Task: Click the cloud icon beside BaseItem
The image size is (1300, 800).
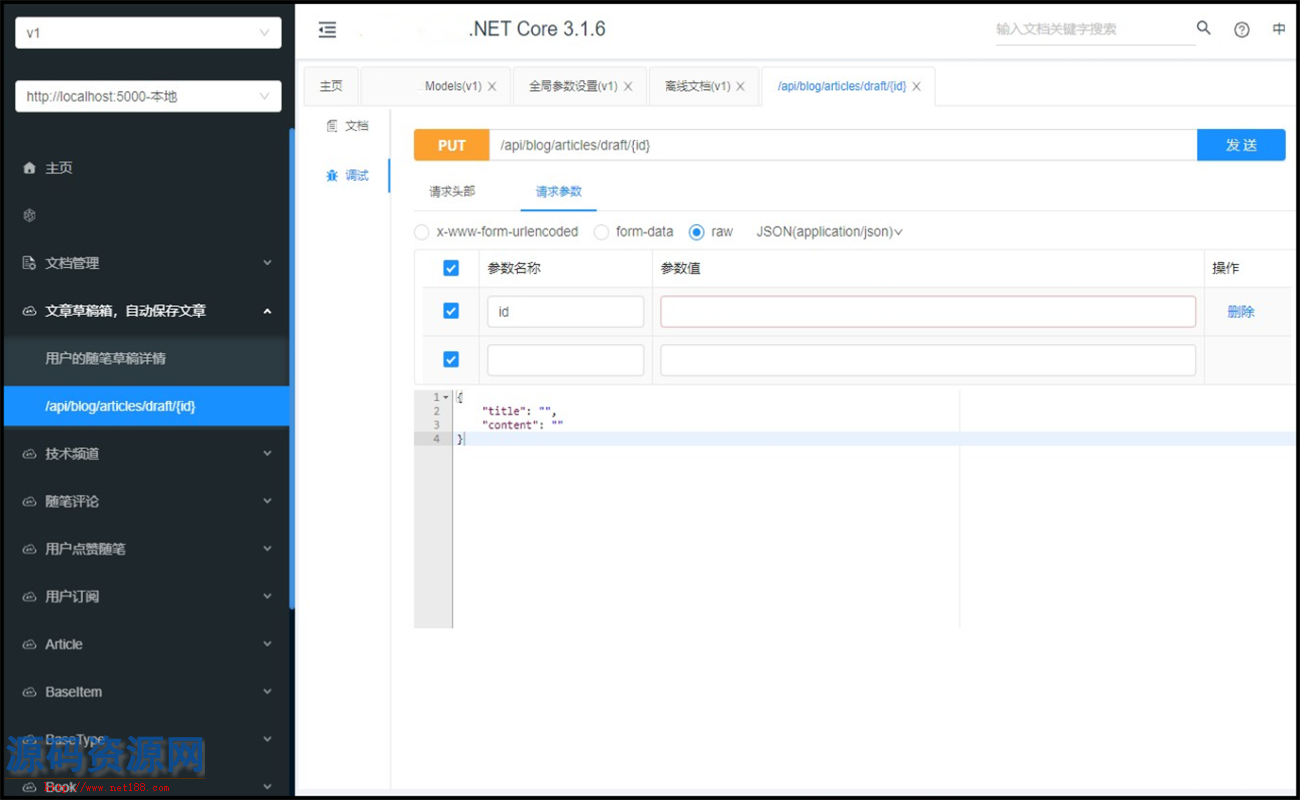Action: (29, 692)
